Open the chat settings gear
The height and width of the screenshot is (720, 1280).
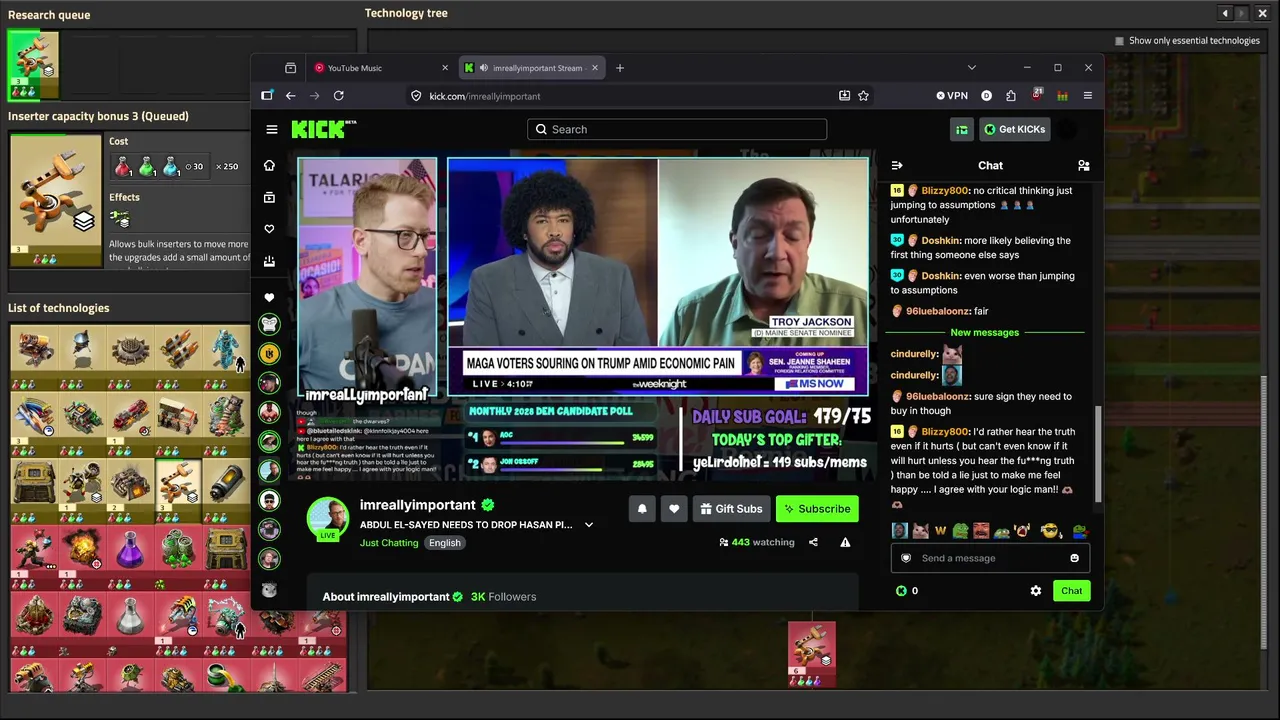1036,591
